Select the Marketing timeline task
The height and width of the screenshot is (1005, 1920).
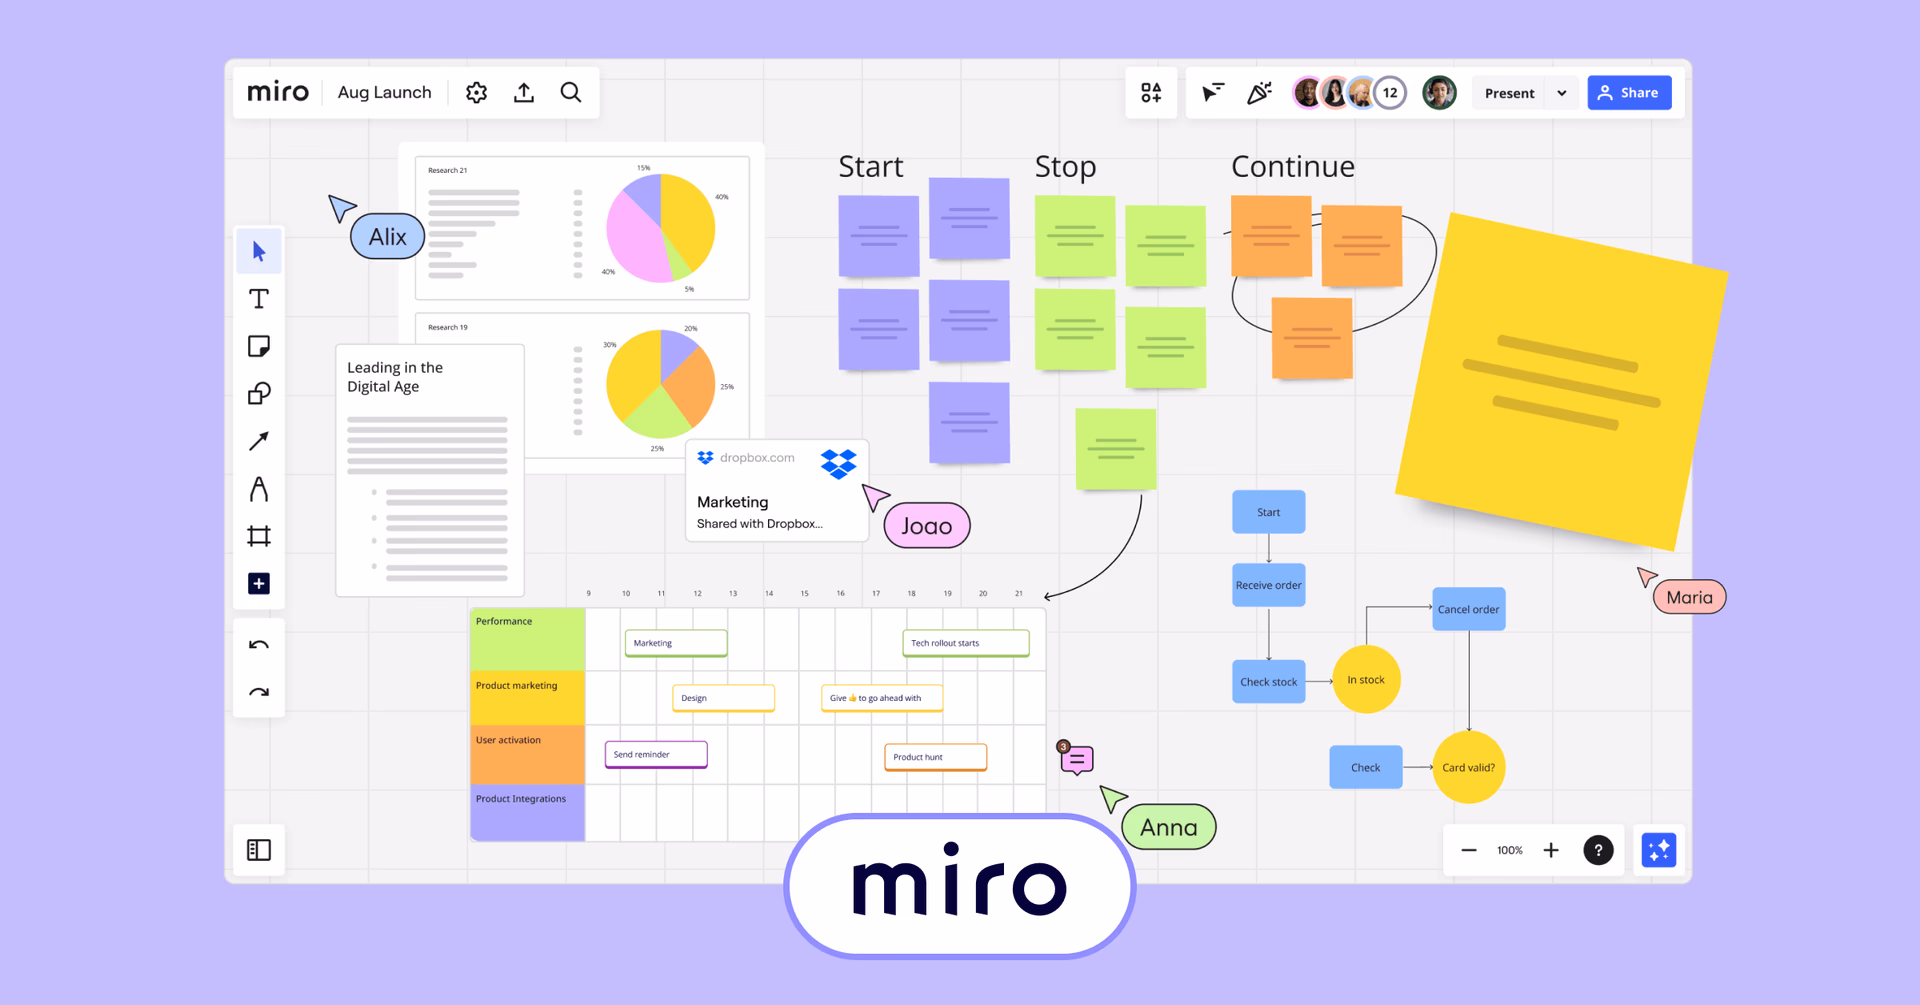pyautogui.click(x=676, y=643)
